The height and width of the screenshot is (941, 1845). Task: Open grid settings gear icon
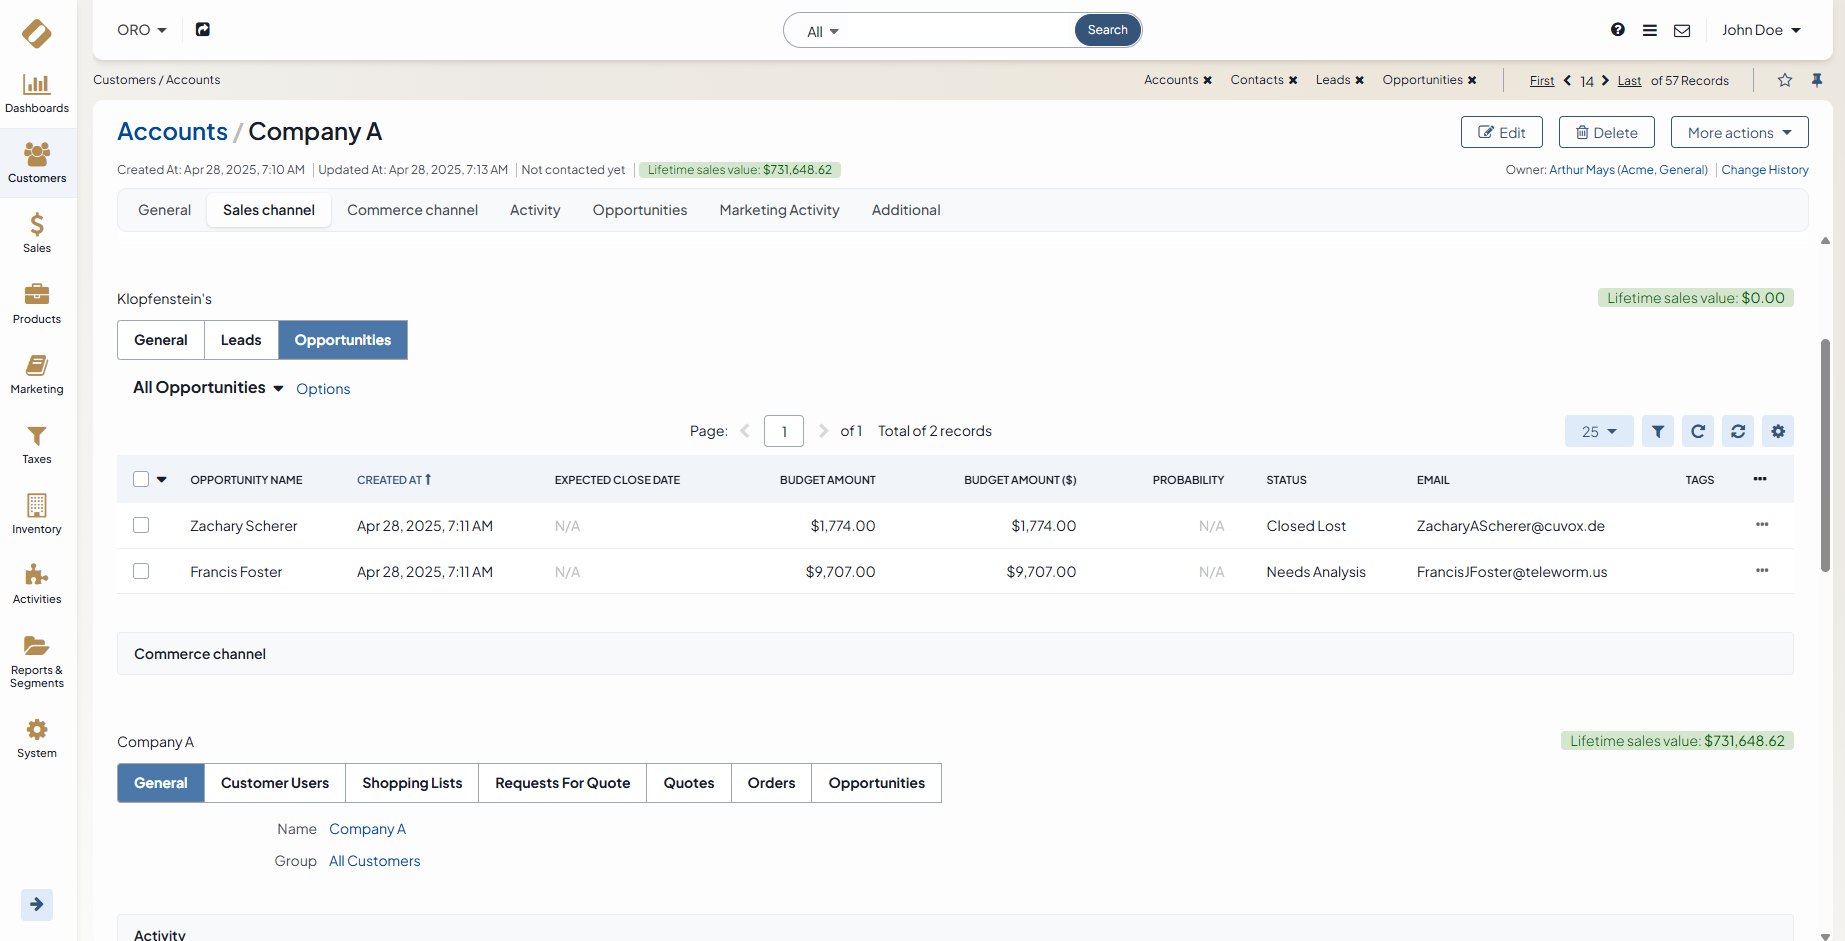(x=1777, y=431)
